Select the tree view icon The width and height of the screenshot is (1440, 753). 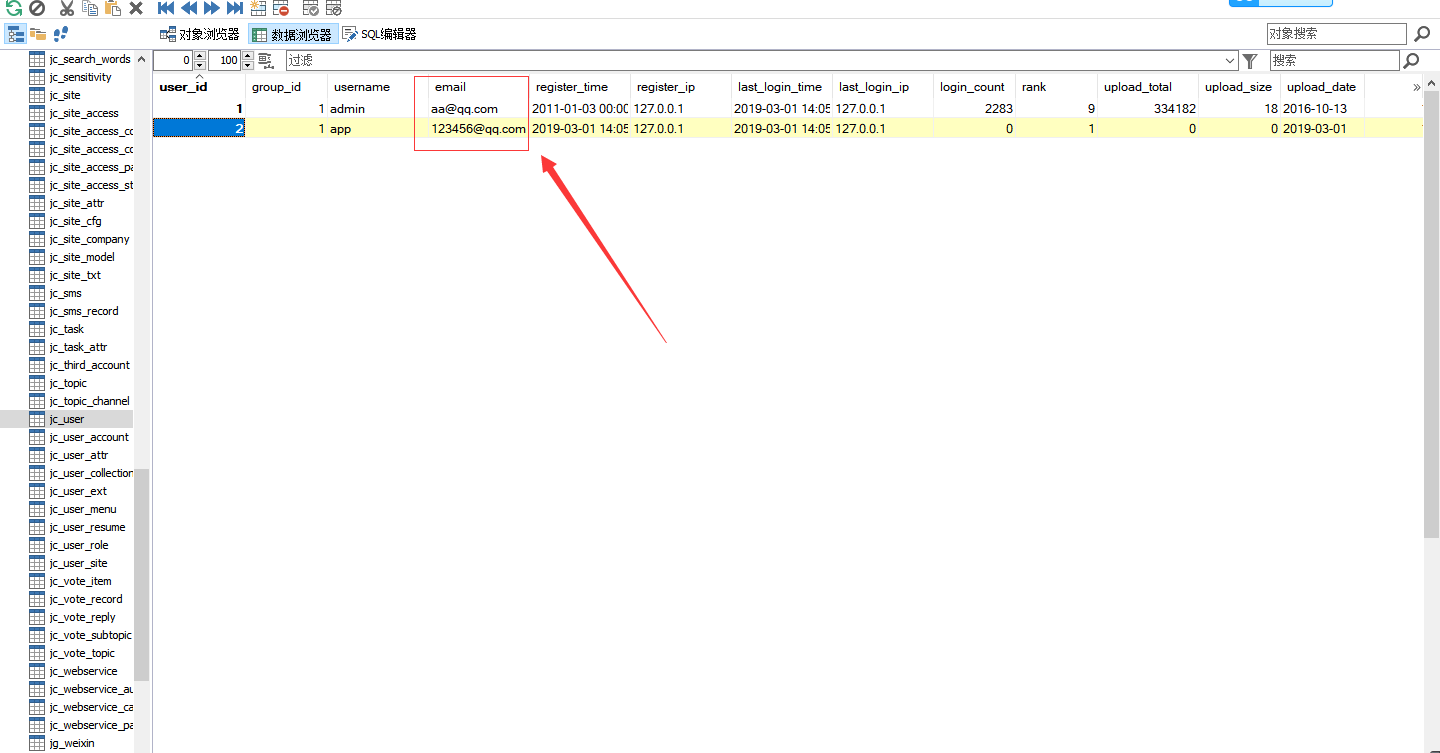(16, 34)
